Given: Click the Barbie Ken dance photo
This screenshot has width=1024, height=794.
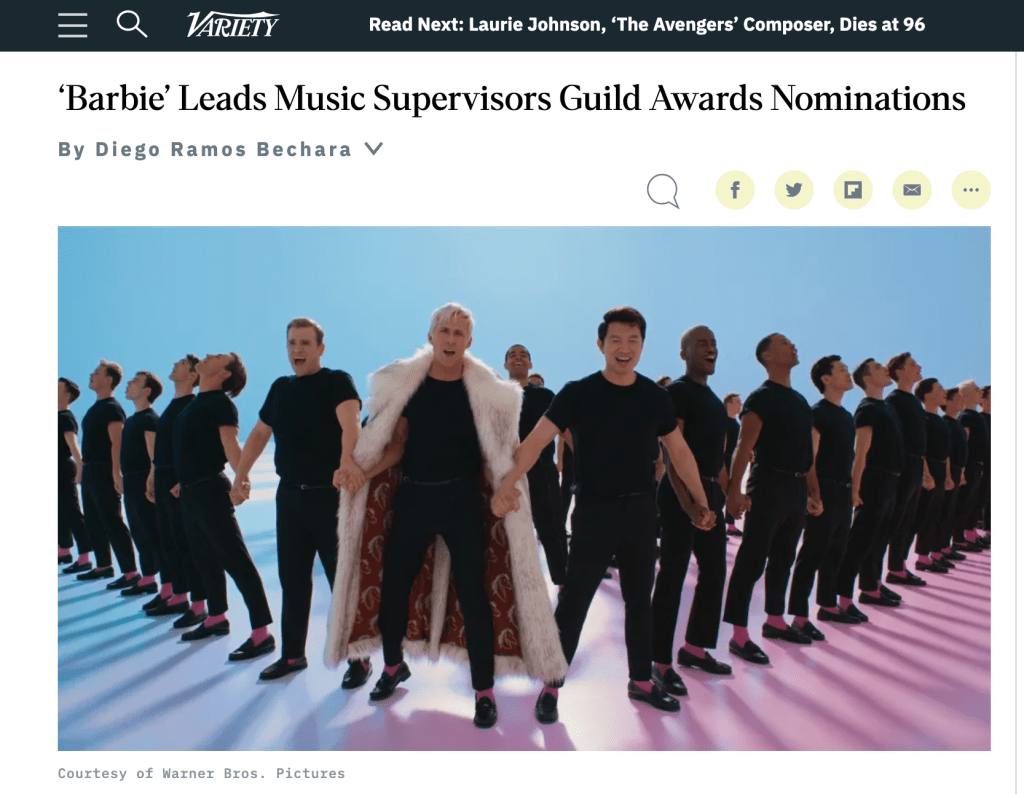Looking at the screenshot, I should click(x=524, y=488).
